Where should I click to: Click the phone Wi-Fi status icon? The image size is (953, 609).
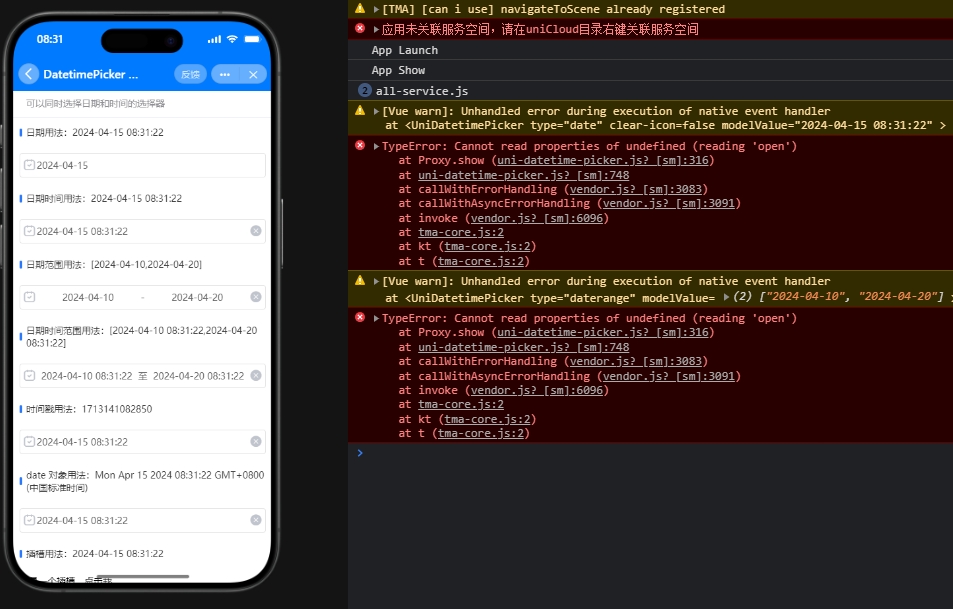[232, 39]
